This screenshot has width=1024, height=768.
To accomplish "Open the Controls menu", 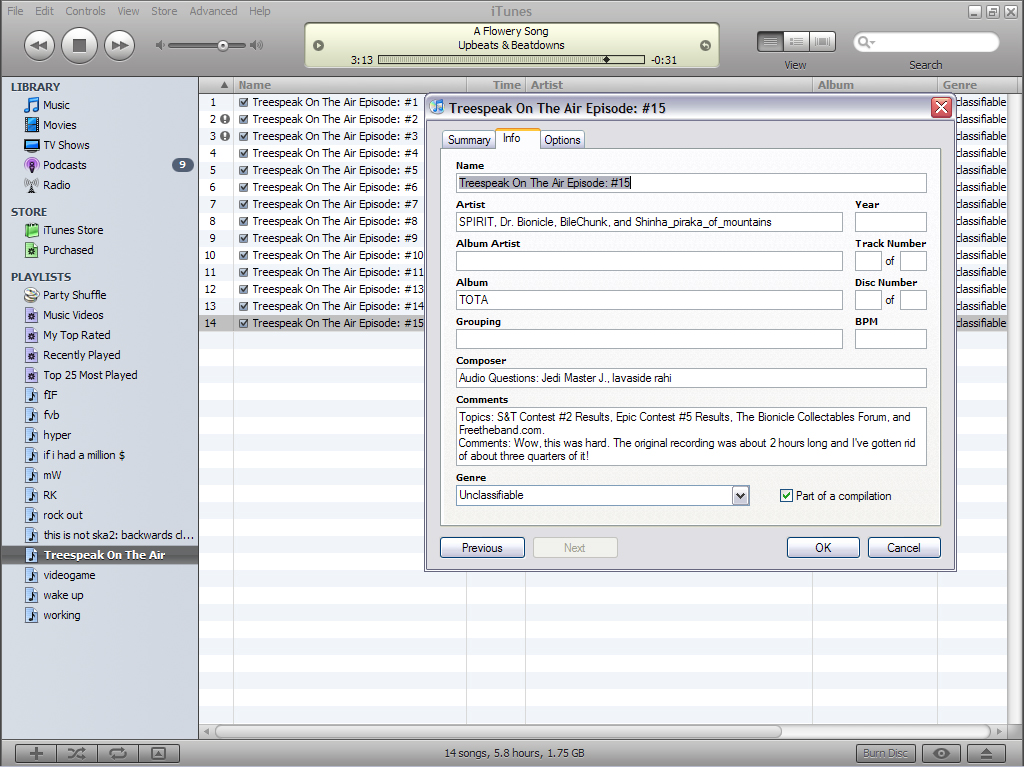I will coord(86,11).
